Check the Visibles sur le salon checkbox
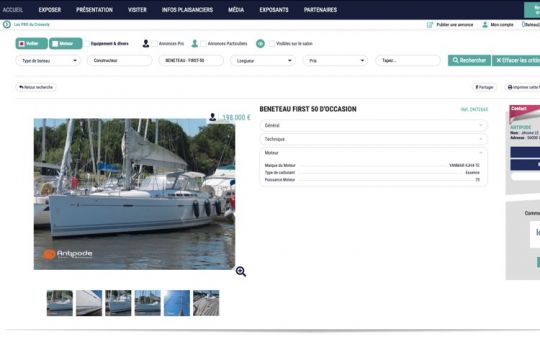The width and height of the screenshot is (540, 360). 272,44
